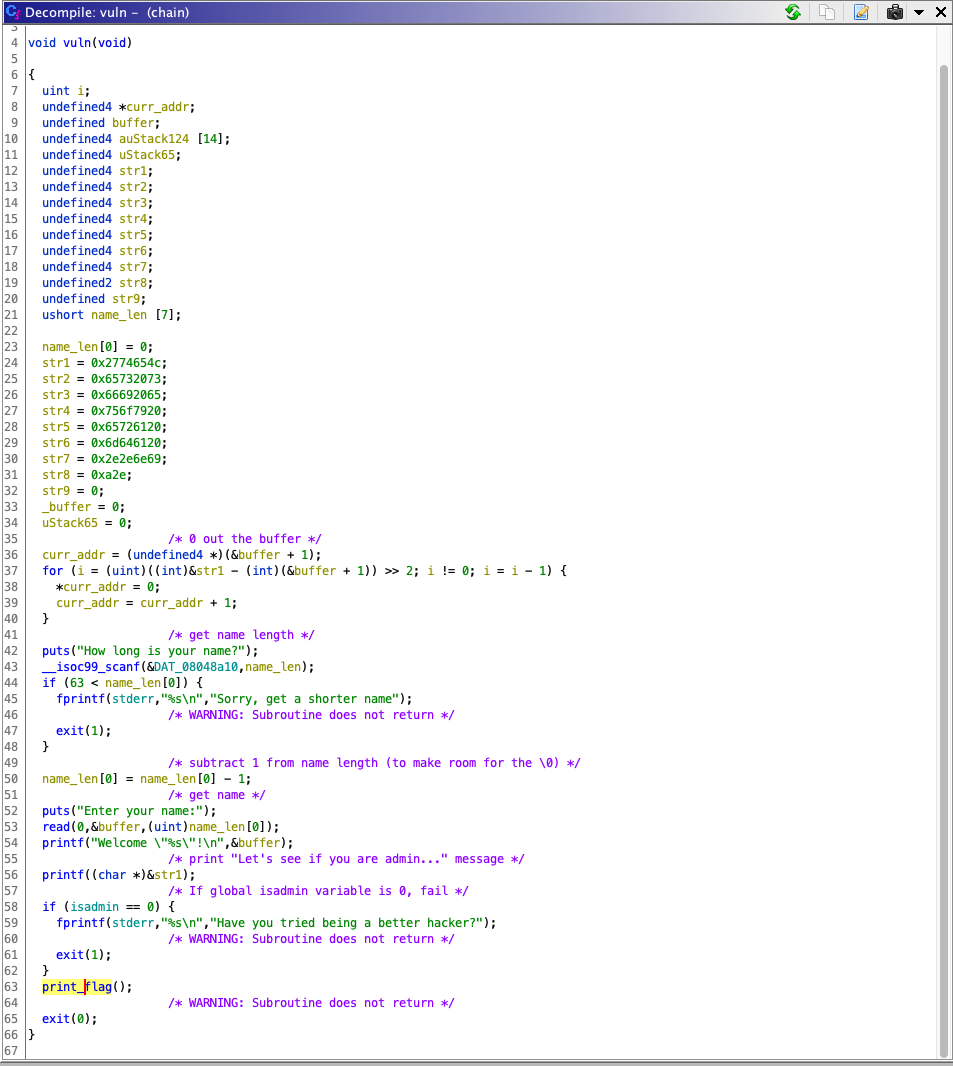Image resolution: width=953 pixels, height=1066 pixels.
Task: Click the "get name" comment on line 51
Action: (x=217, y=795)
